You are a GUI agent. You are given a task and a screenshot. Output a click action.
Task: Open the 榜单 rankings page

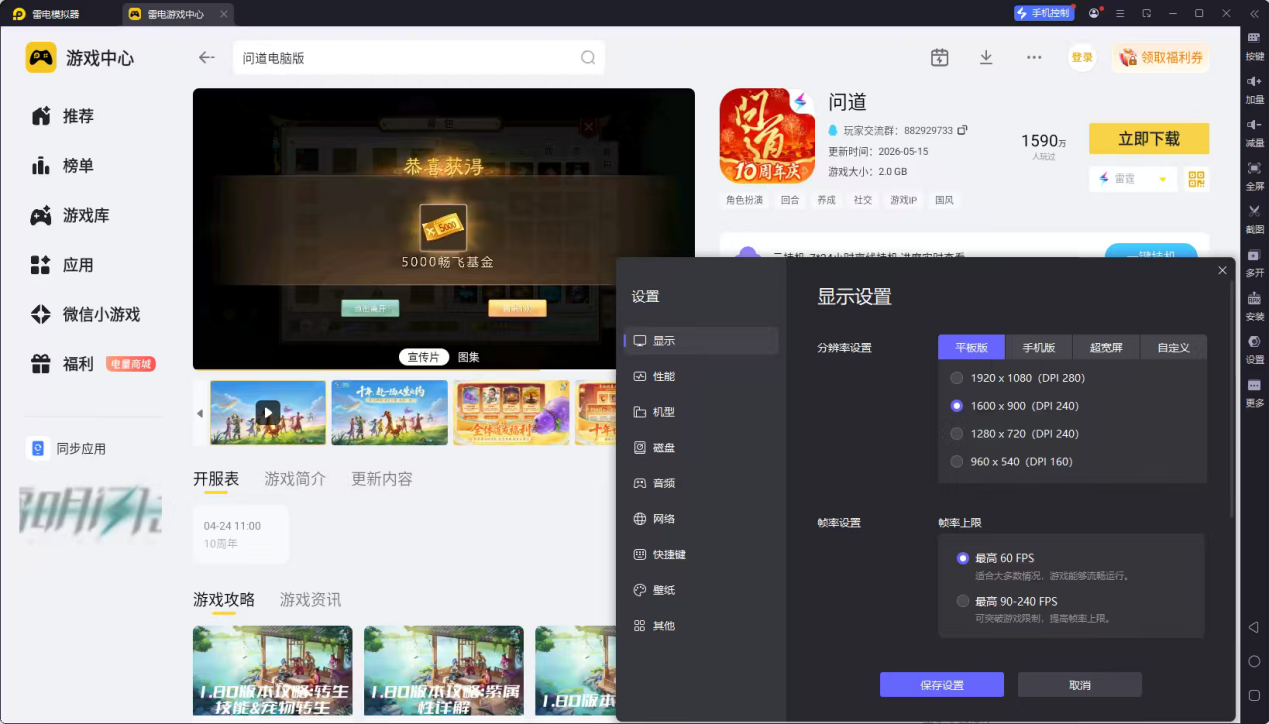[x=62, y=166]
